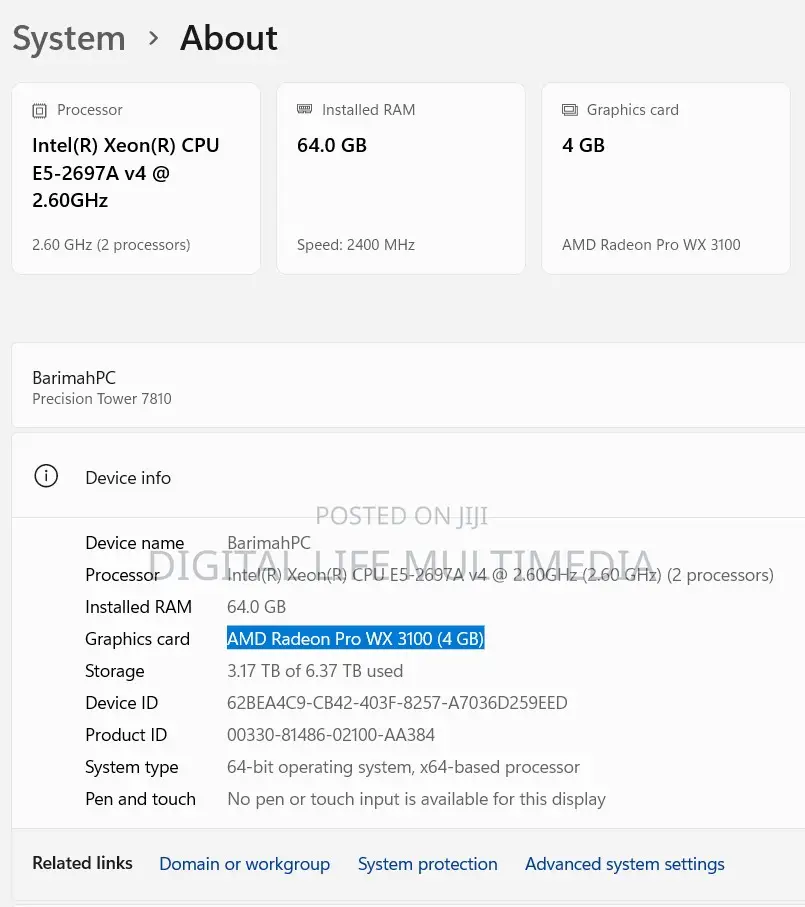Viewport: 805px width, 907px height.
Task: Open the Domain or workgroup link
Action: pyautogui.click(x=245, y=864)
